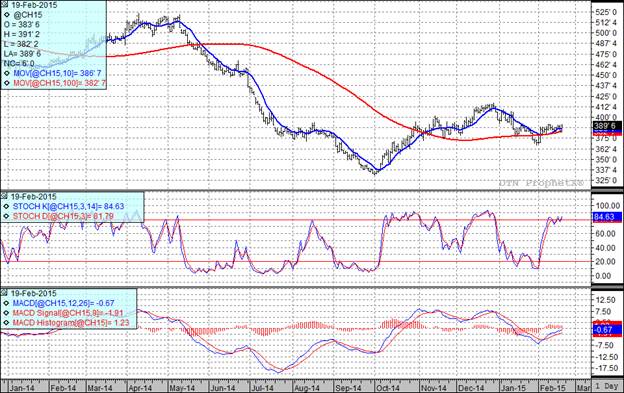Image resolution: width=624 pixels, height=393 pixels.
Task: Click Dec-14 on the time axis
Action: pos(471,388)
